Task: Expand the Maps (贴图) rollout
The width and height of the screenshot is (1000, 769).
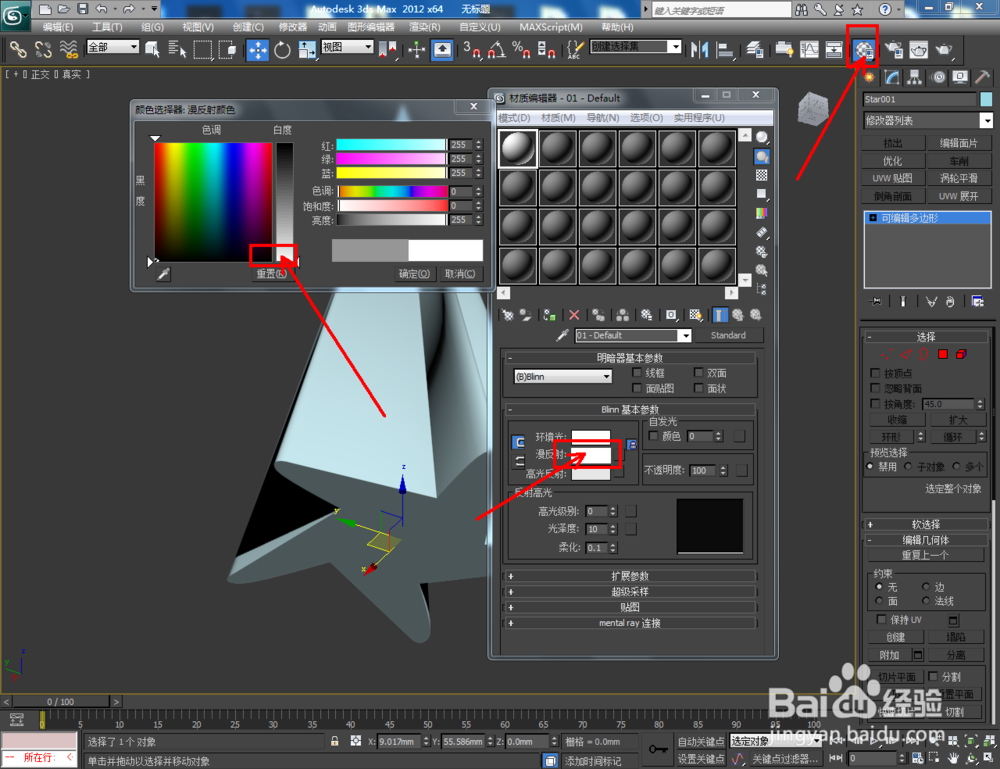Action: [630, 607]
